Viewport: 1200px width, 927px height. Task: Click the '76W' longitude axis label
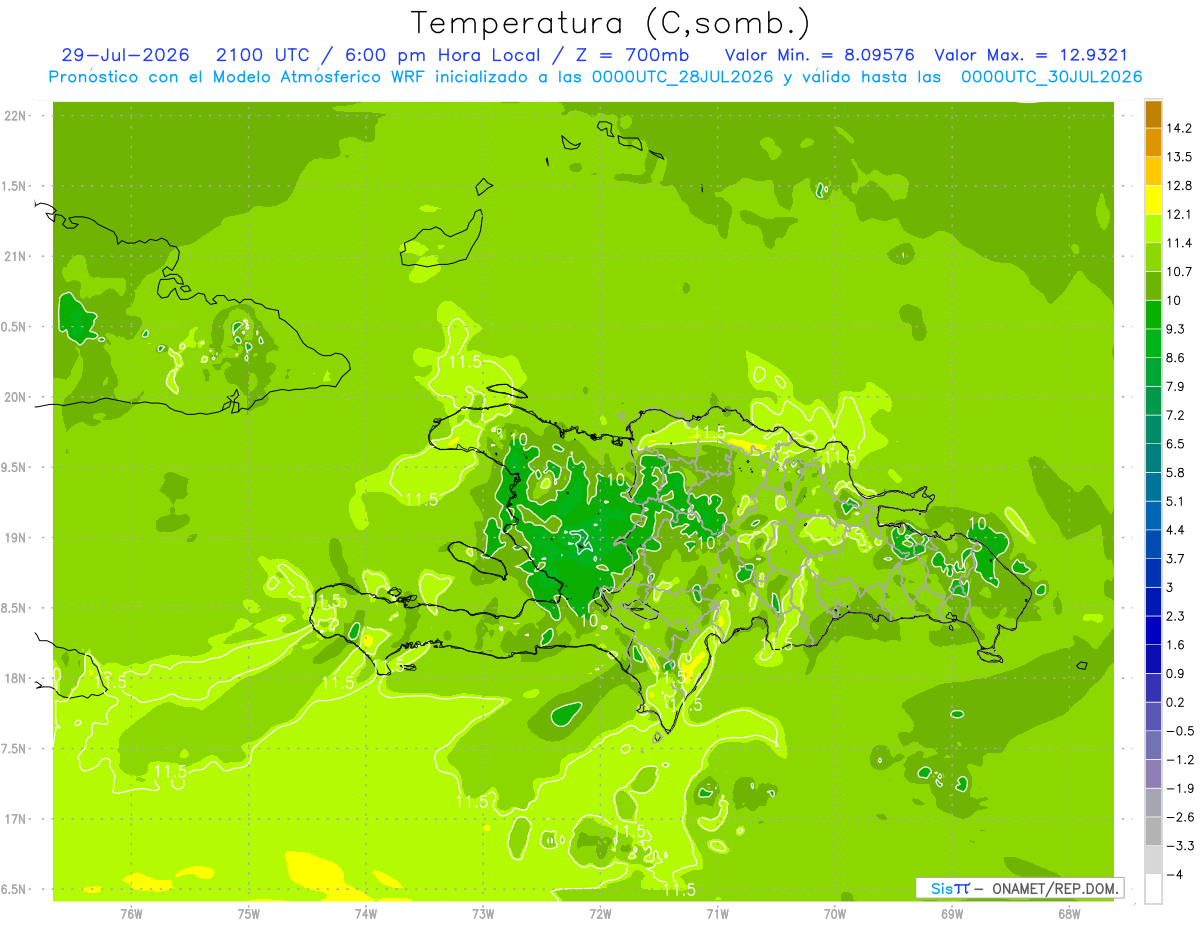131,913
